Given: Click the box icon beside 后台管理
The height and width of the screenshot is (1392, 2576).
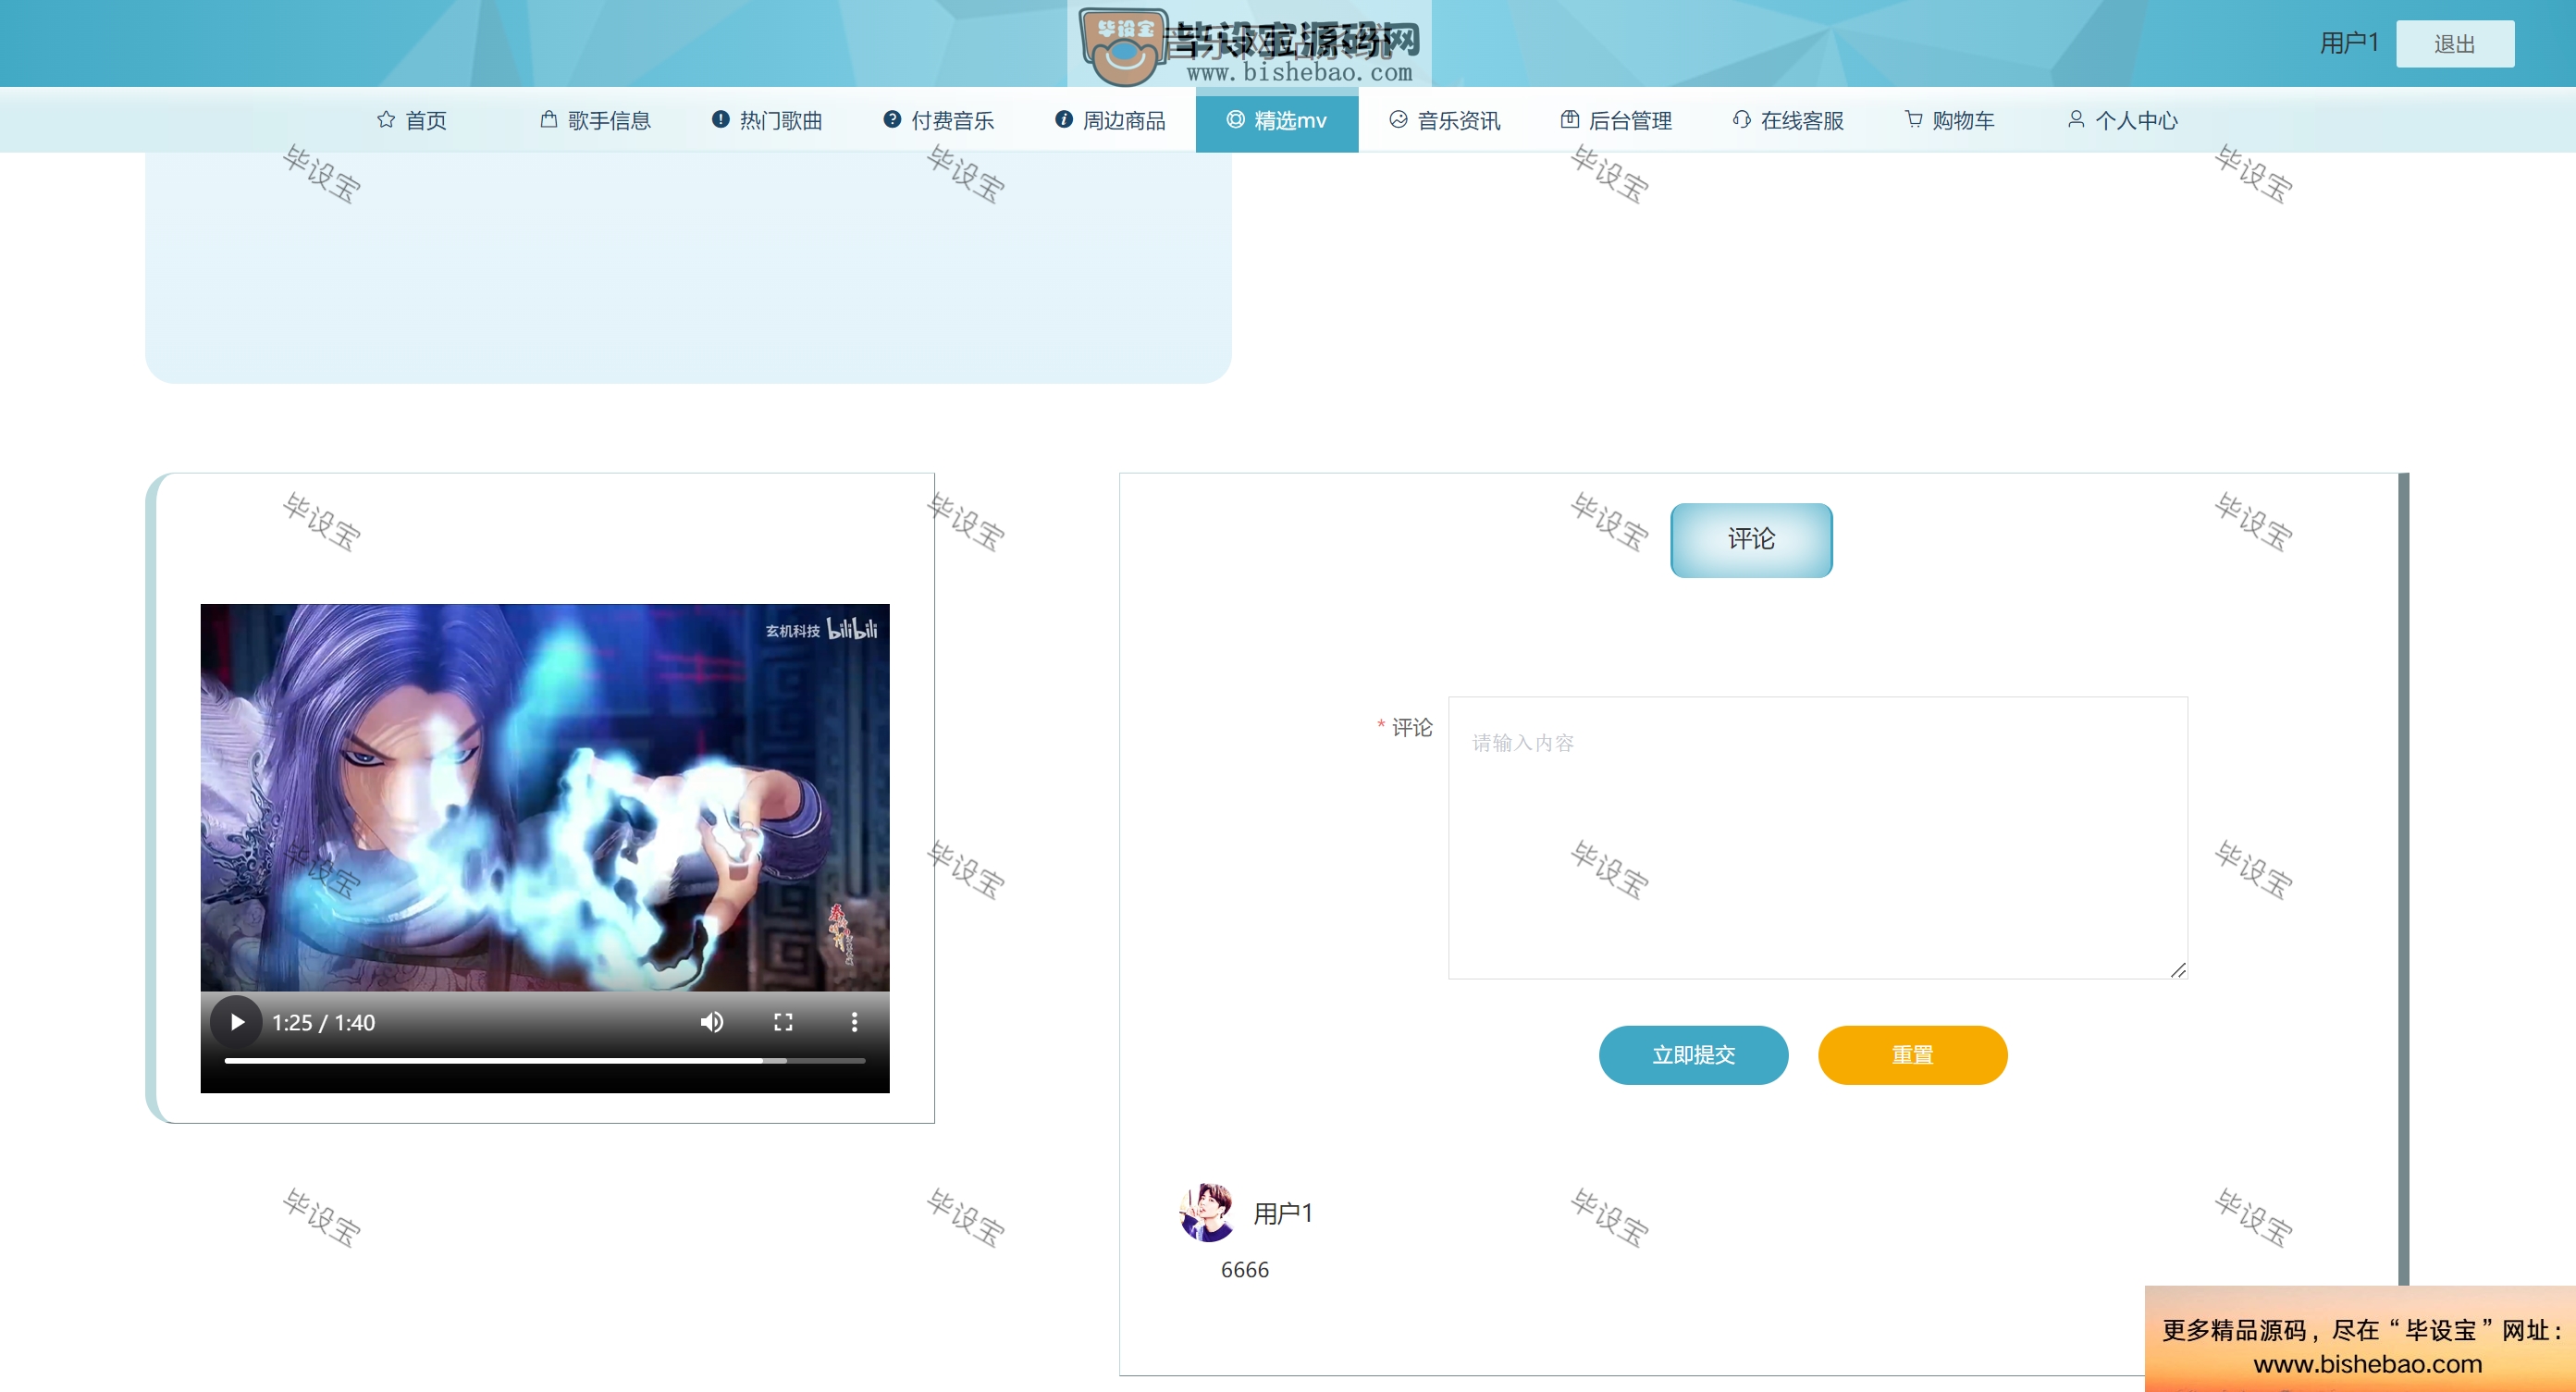Looking at the screenshot, I should [x=1570, y=120].
